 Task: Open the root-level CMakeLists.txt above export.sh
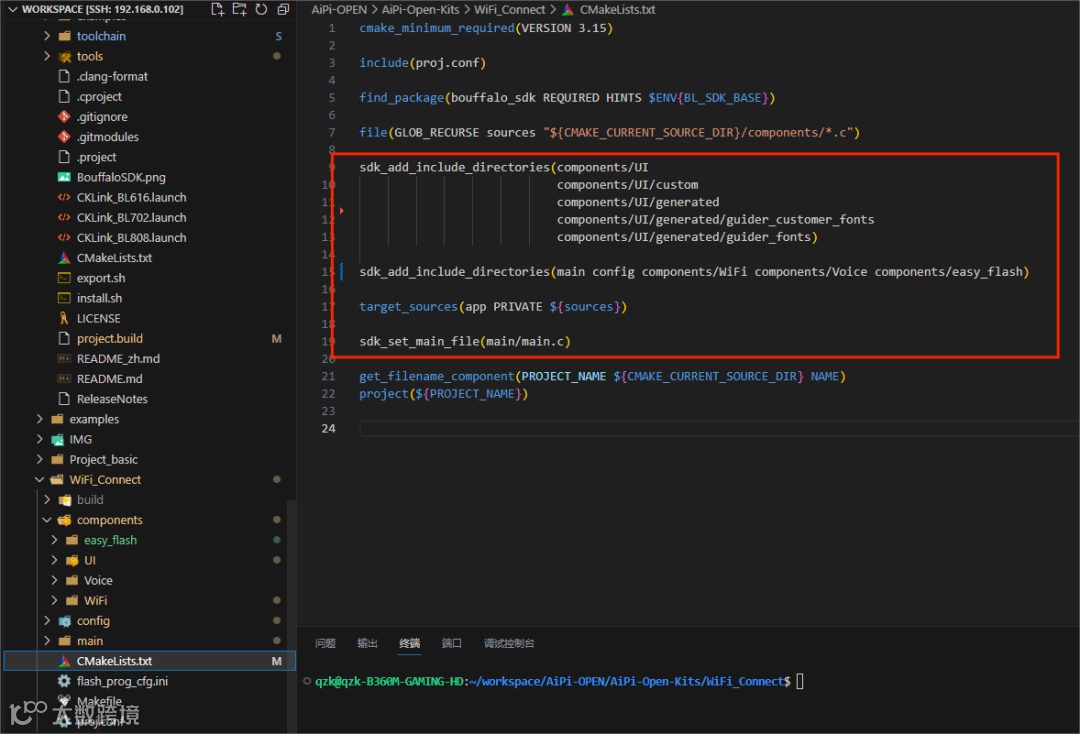(114, 258)
